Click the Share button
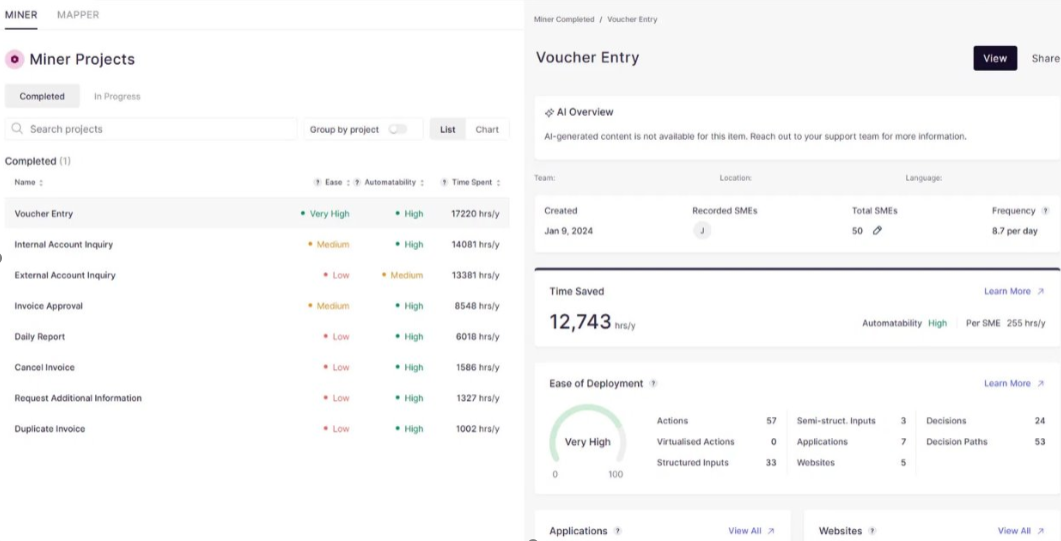The width and height of the screenshot is (1061, 541). click(1045, 58)
